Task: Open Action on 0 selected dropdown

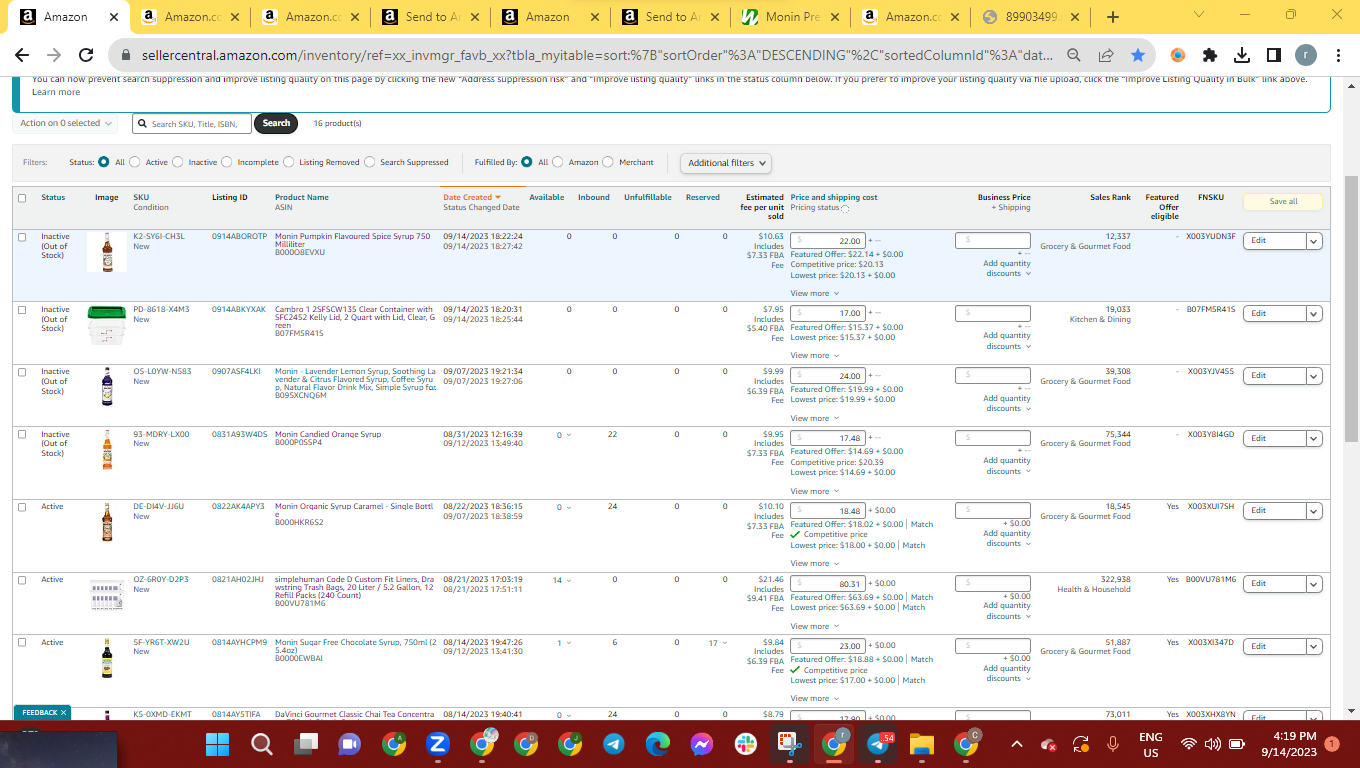Action: pos(65,123)
